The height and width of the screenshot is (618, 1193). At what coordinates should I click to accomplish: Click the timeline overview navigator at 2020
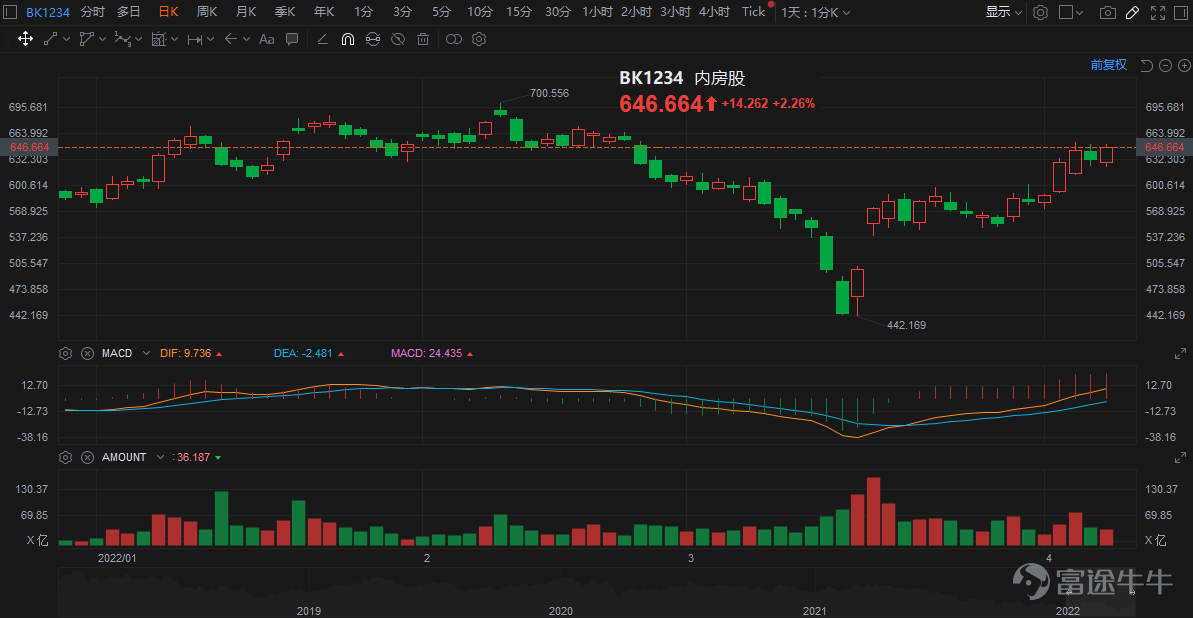[x=561, y=611]
